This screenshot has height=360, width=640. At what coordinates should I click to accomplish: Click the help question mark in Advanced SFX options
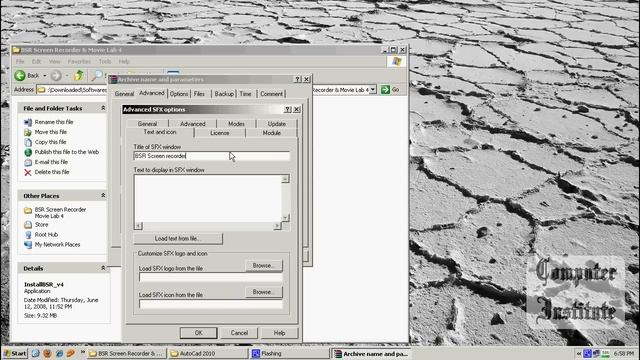tap(287, 109)
